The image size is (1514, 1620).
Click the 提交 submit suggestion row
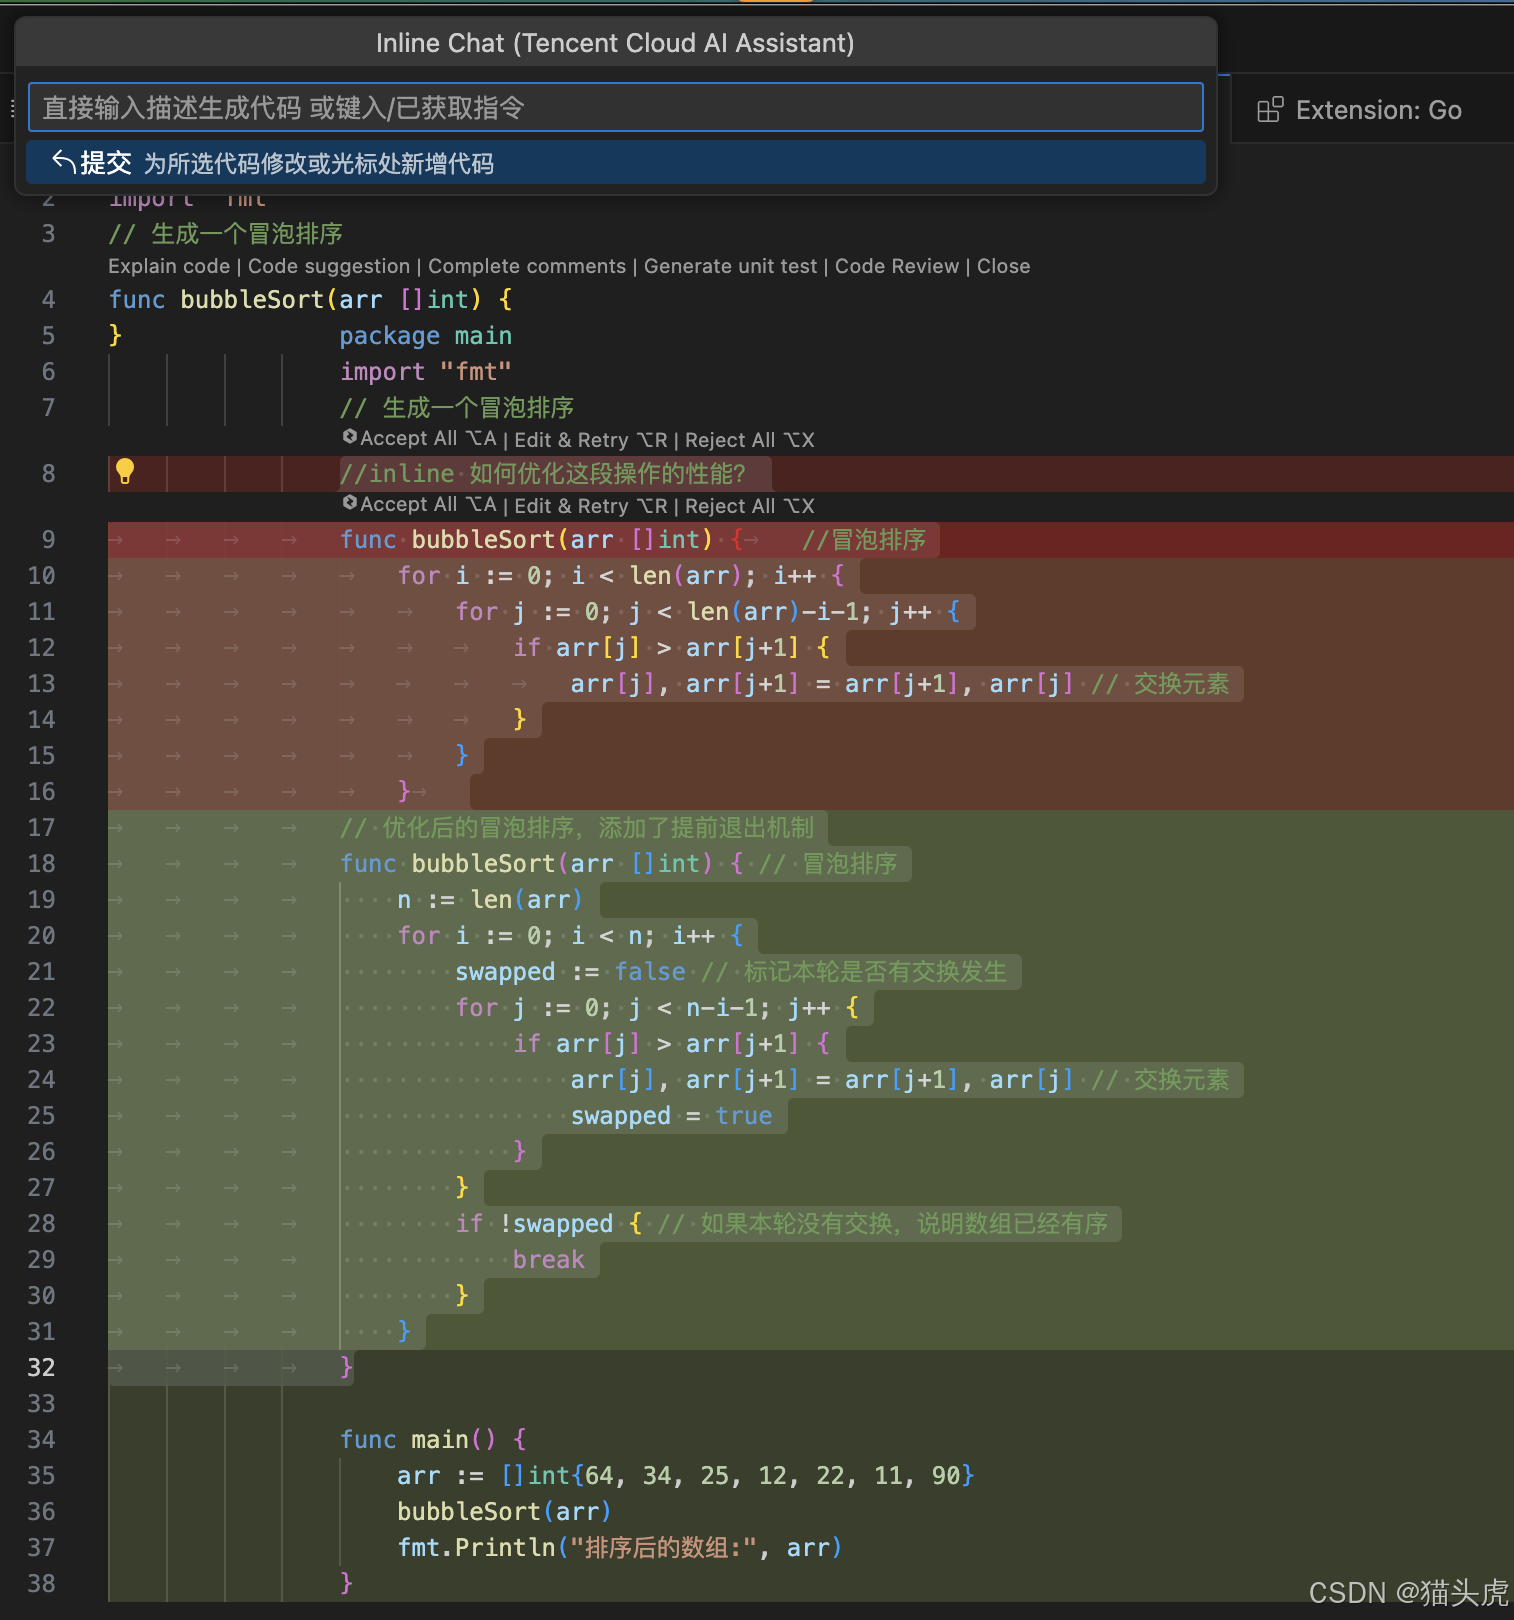click(615, 162)
